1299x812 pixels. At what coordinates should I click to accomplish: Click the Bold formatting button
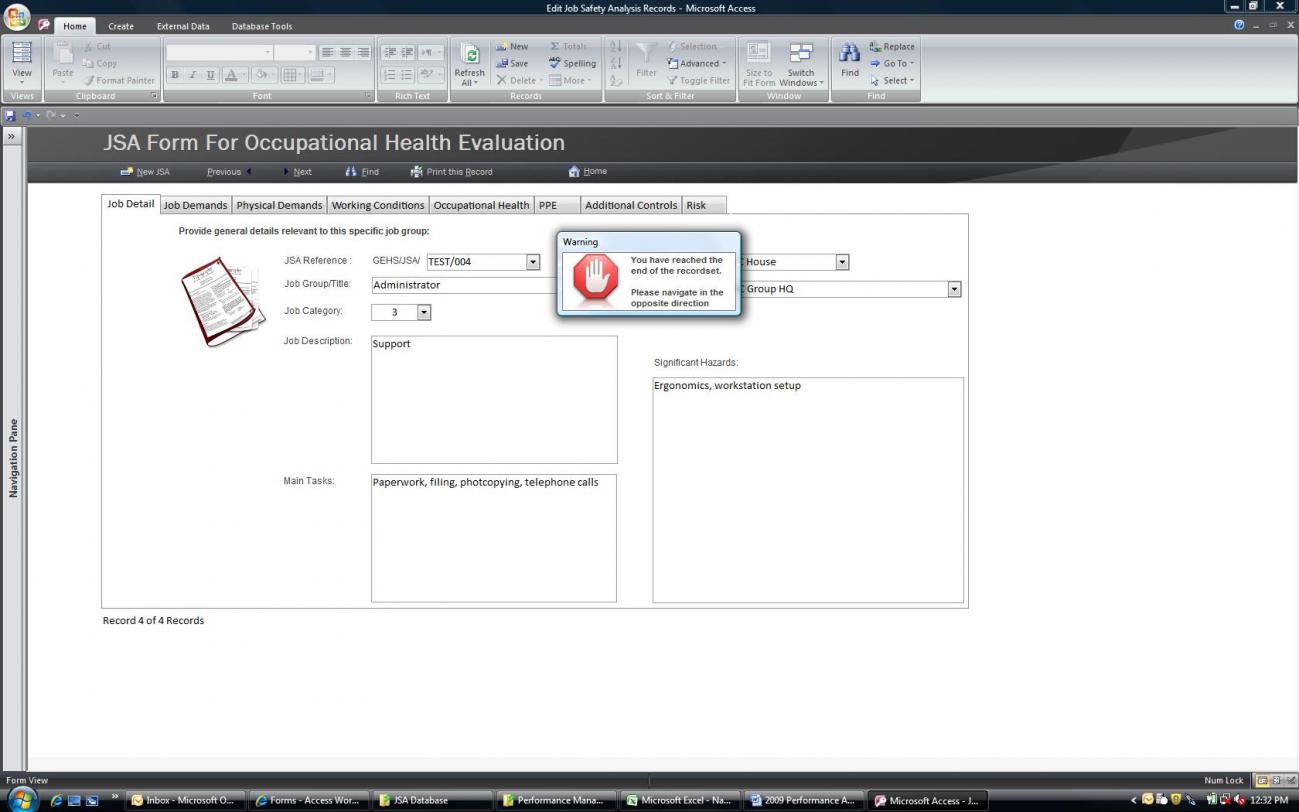(176, 75)
